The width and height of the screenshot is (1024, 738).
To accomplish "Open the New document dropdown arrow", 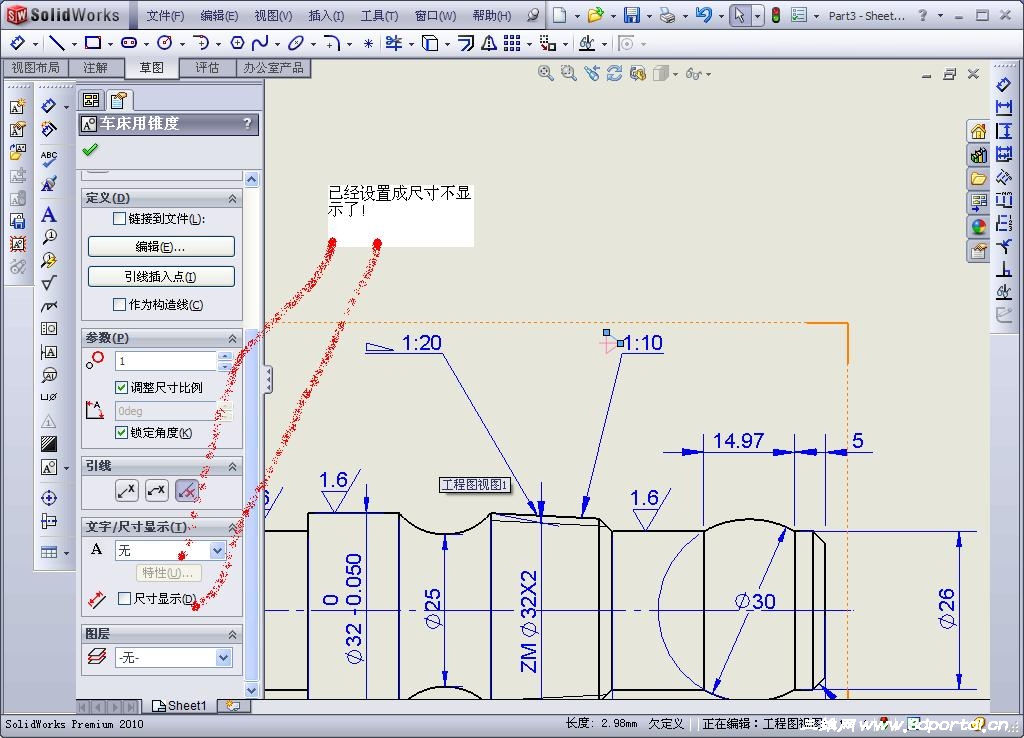I will coord(577,16).
